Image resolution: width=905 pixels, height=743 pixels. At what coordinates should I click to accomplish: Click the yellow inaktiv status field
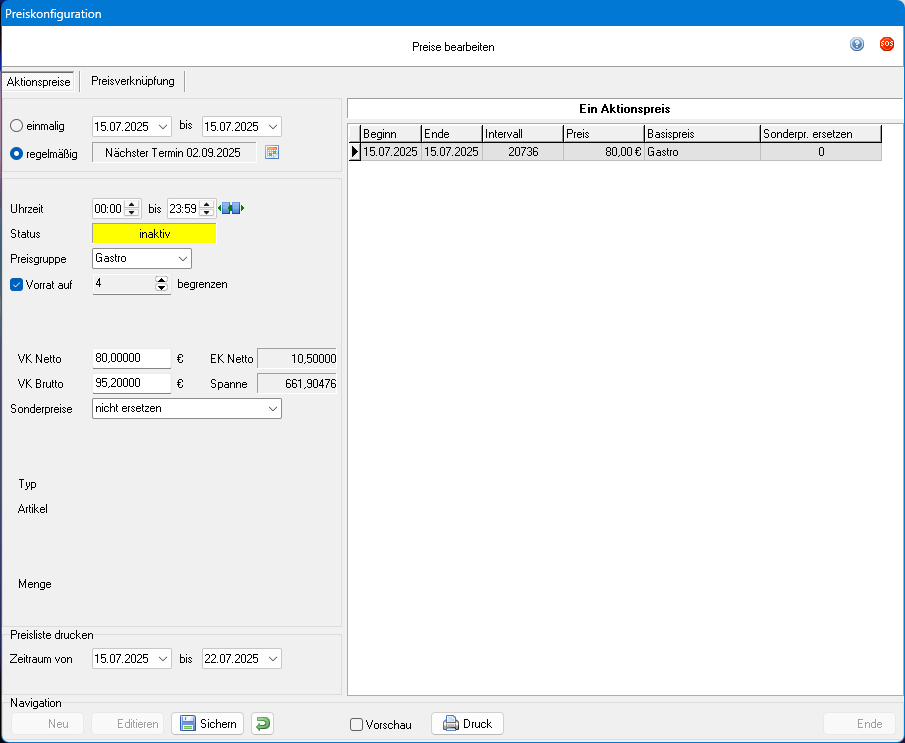click(154, 234)
